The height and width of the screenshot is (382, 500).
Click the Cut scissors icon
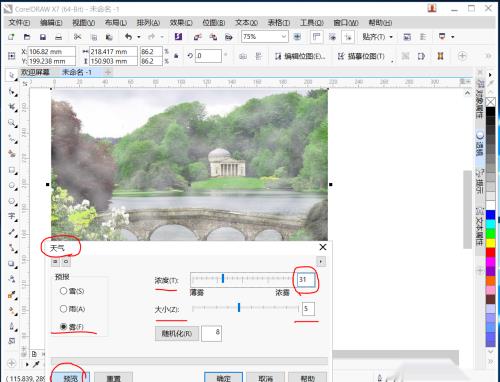[x=77, y=37]
